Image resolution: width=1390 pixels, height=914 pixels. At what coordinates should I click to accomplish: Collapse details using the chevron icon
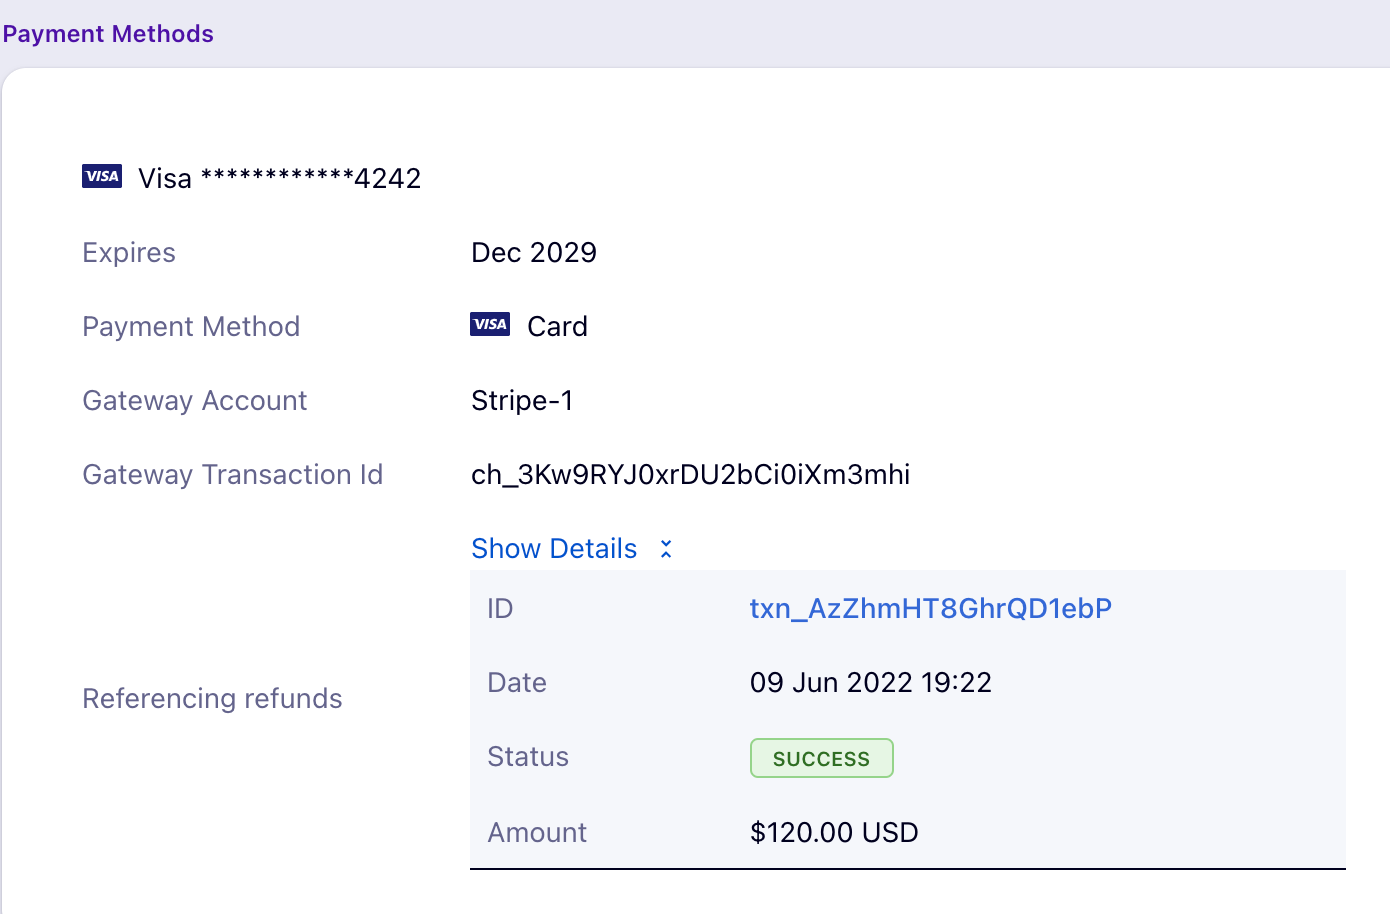(x=666, y=549)
